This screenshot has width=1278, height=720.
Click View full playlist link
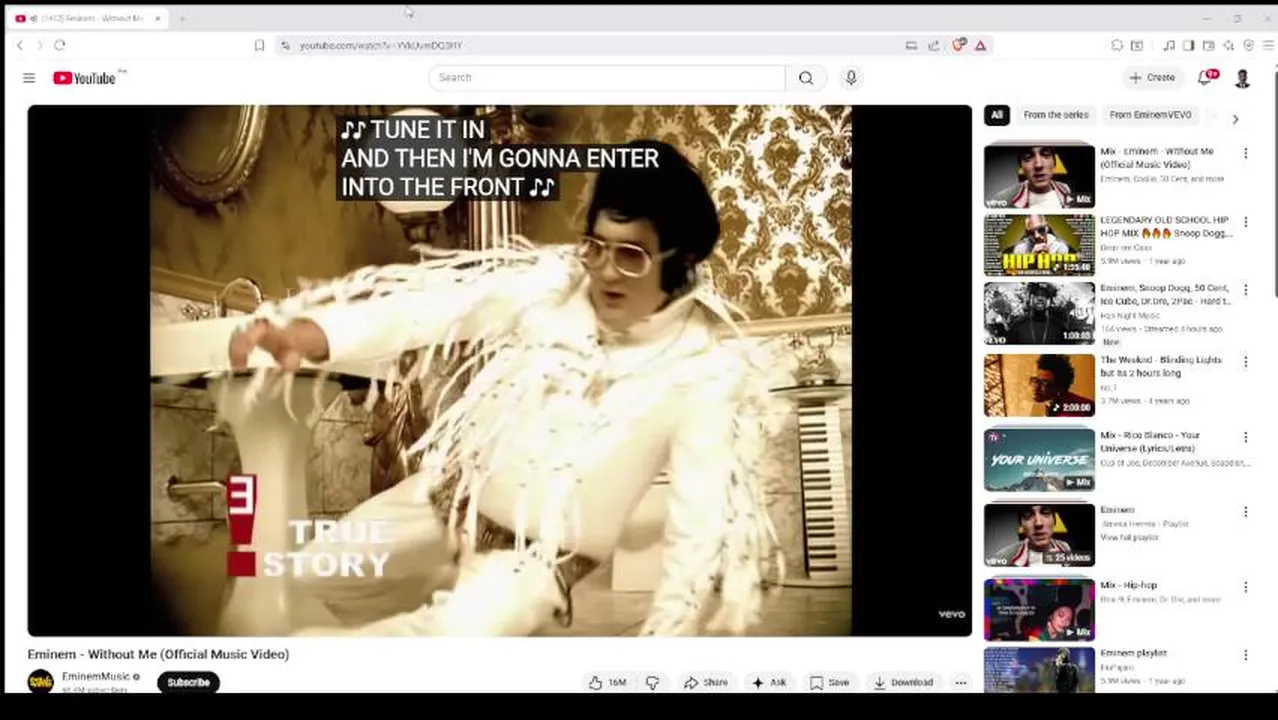tap(1129, 537)
